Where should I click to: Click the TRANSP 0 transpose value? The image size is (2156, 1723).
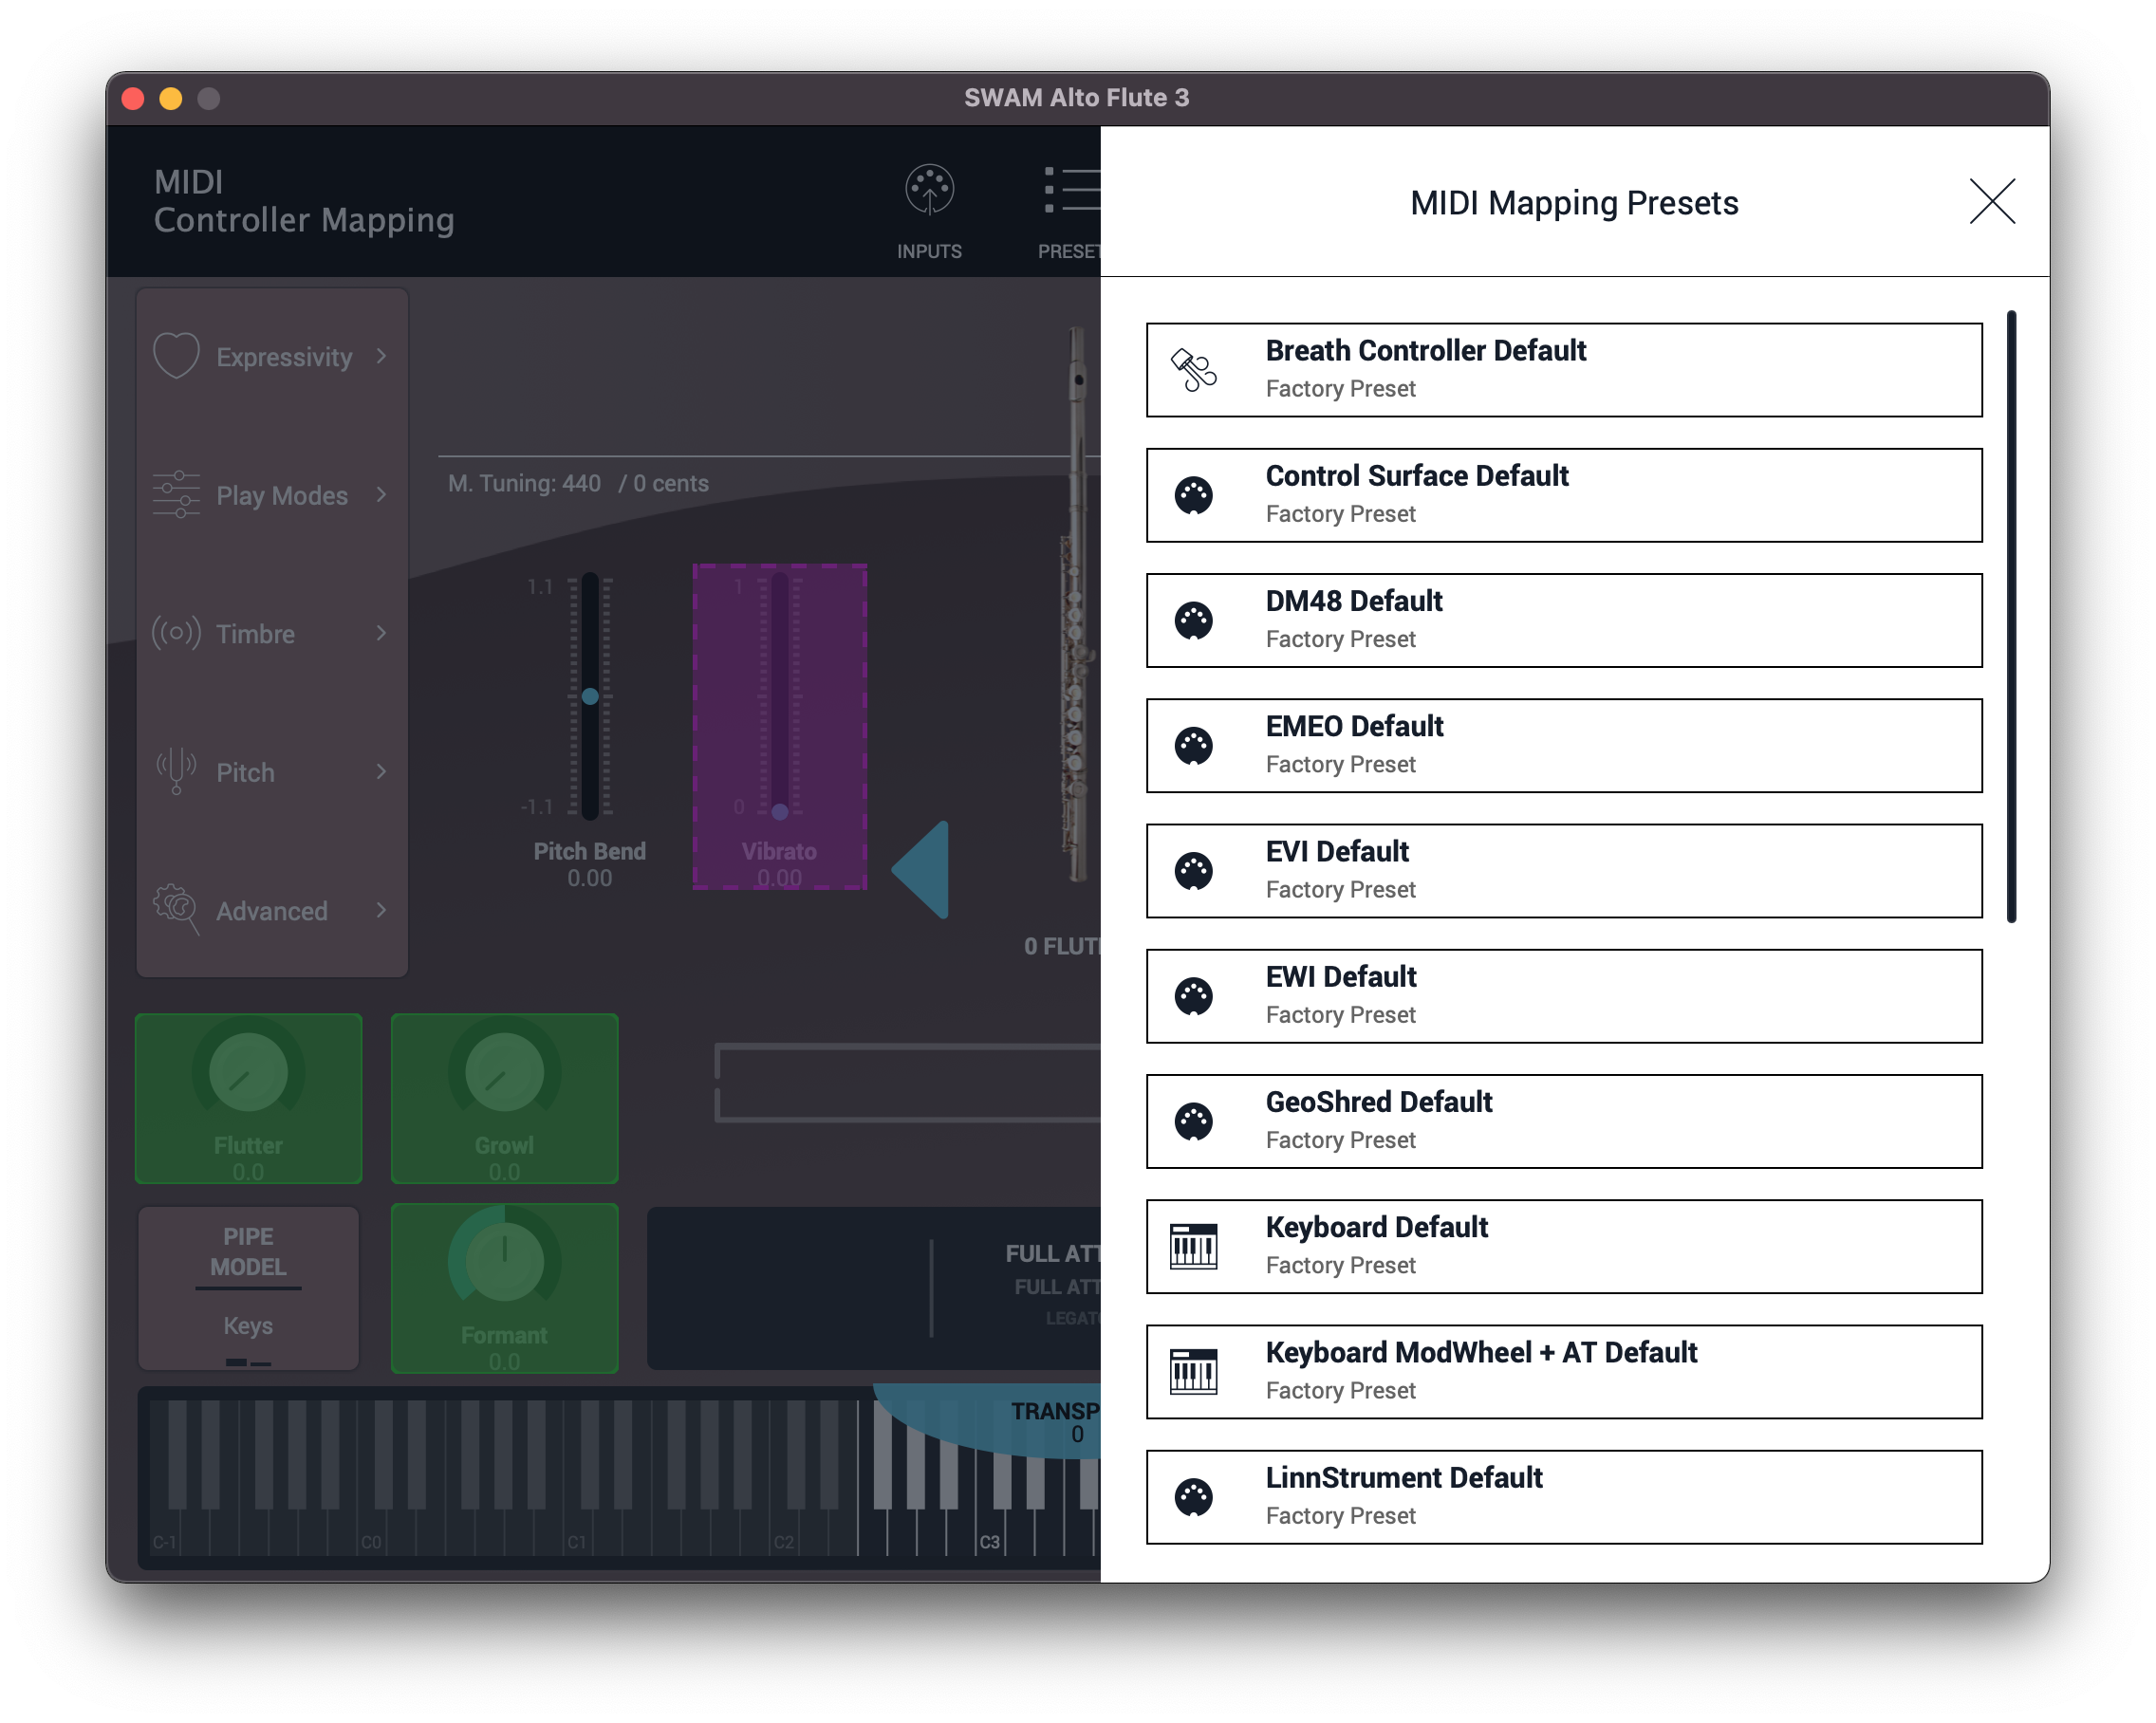click(1076, 1434)
